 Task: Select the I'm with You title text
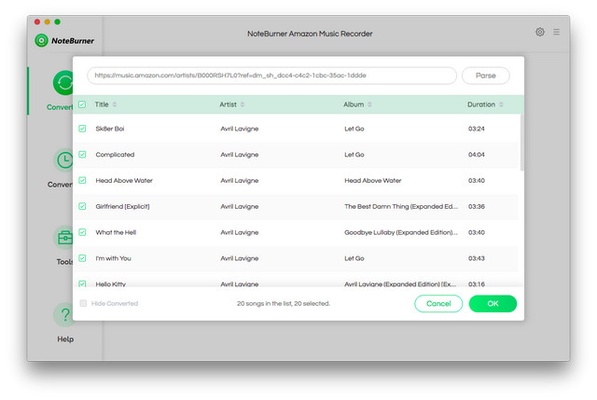click(113, 258)
